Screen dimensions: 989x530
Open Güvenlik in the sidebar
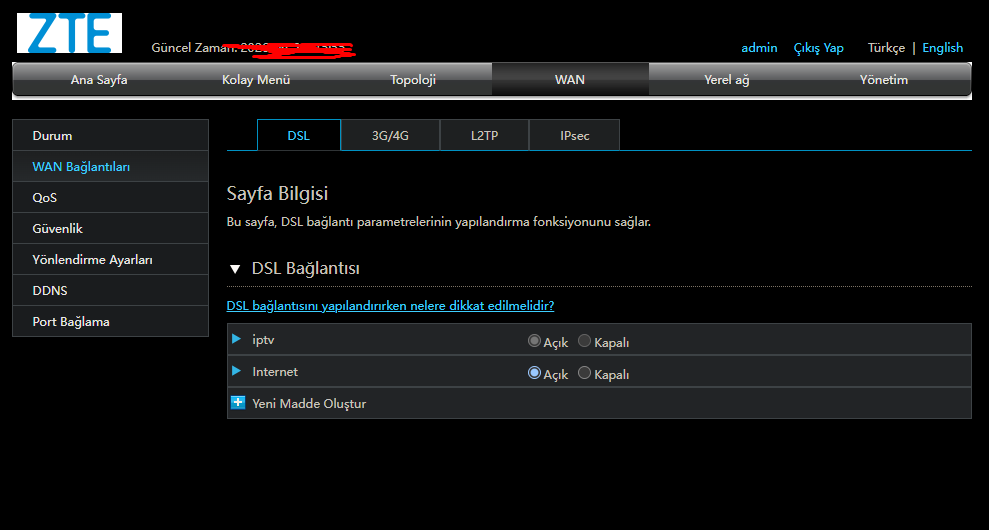[x=110, y=228]
